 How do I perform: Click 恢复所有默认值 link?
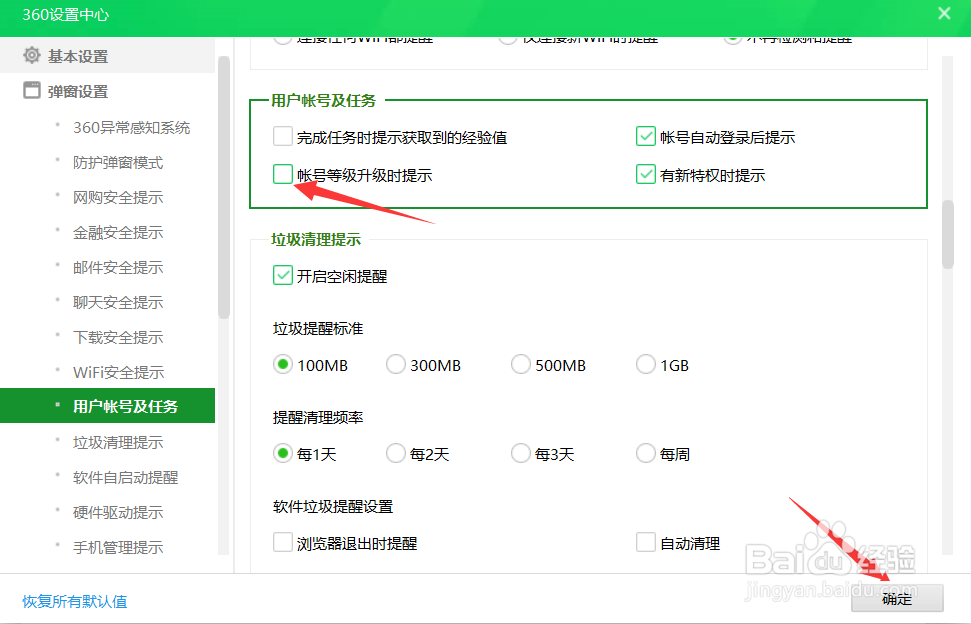74,602
